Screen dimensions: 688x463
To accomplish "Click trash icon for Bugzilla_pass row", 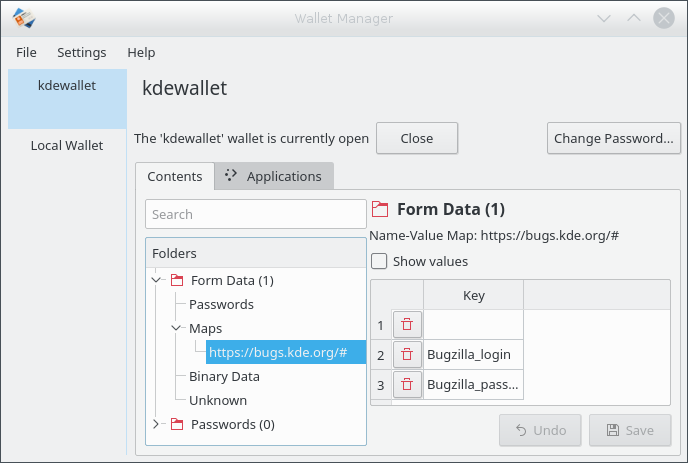I will click(407, 384).
